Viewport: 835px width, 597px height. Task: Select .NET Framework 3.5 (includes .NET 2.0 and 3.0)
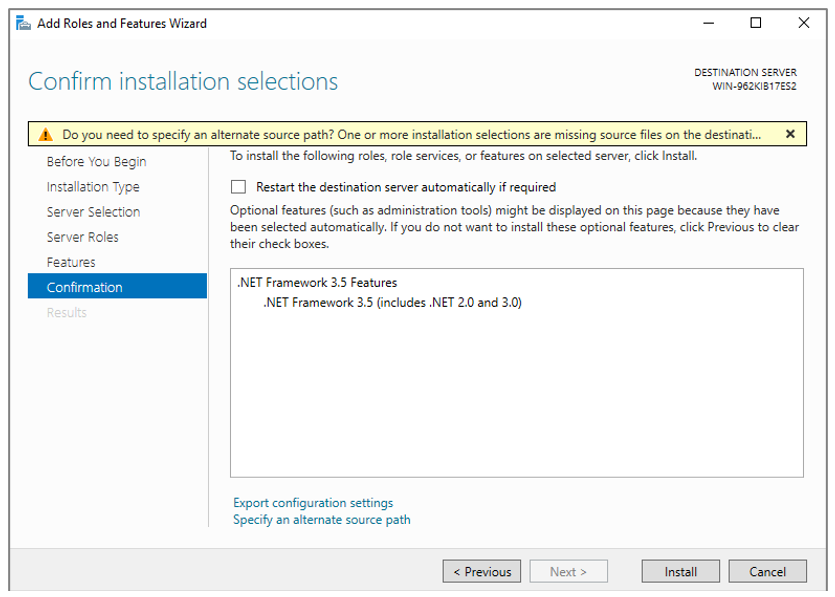coord(379,302)
